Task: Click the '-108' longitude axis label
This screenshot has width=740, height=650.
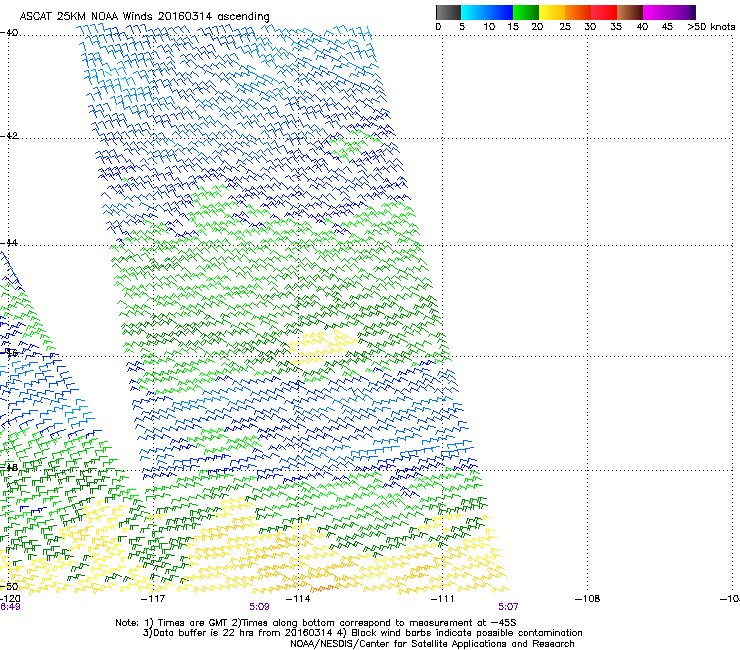Action: pos(588,599)
